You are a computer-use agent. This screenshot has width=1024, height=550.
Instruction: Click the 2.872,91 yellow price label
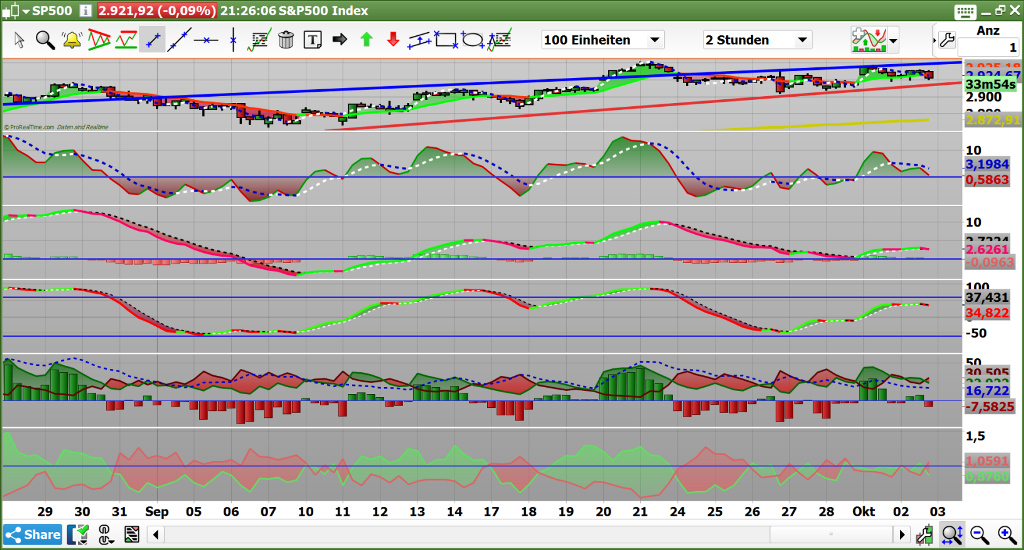[x=992, y=120]
